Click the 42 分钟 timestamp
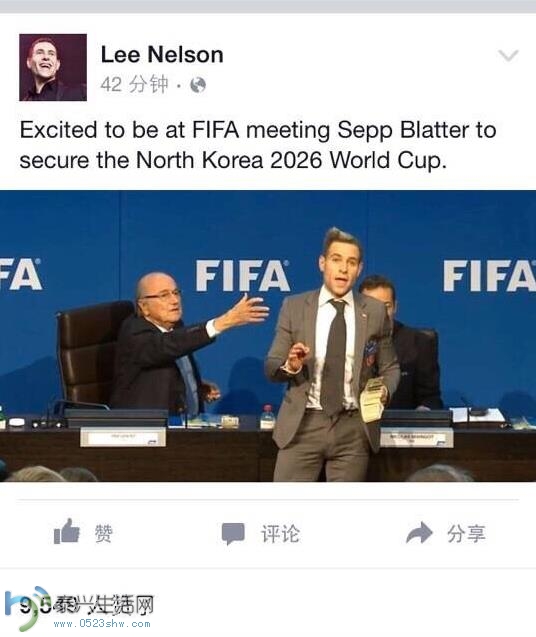Screen dimensions: 536x637 coord(135,84)
